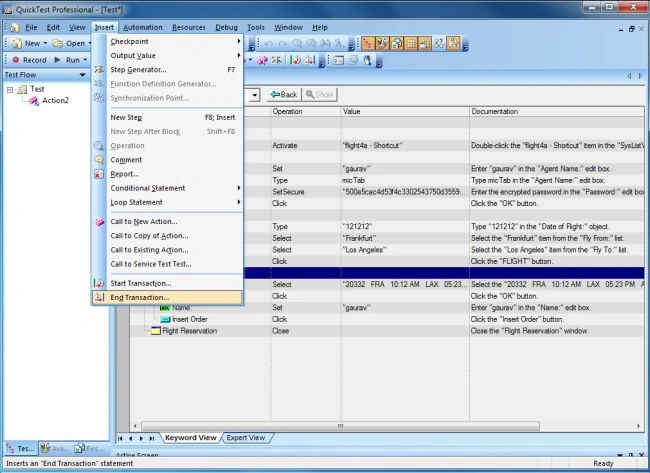Click the End Transaction toolbar icon

click(309, 60)
